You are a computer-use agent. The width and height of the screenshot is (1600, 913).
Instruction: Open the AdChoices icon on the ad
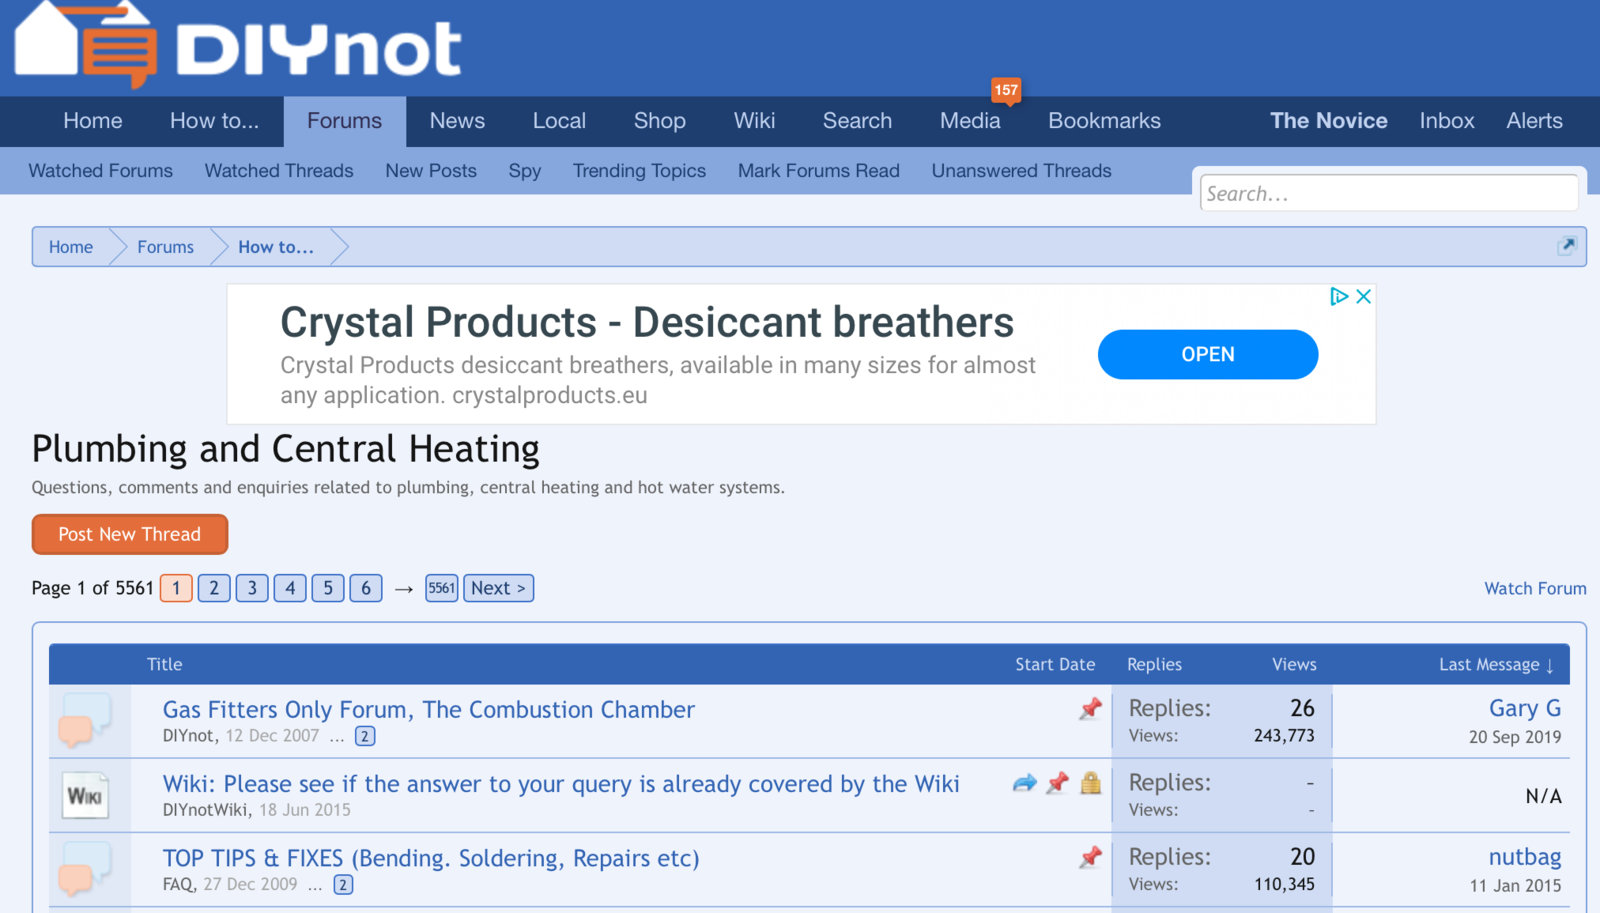click(x=1339, y=297)
